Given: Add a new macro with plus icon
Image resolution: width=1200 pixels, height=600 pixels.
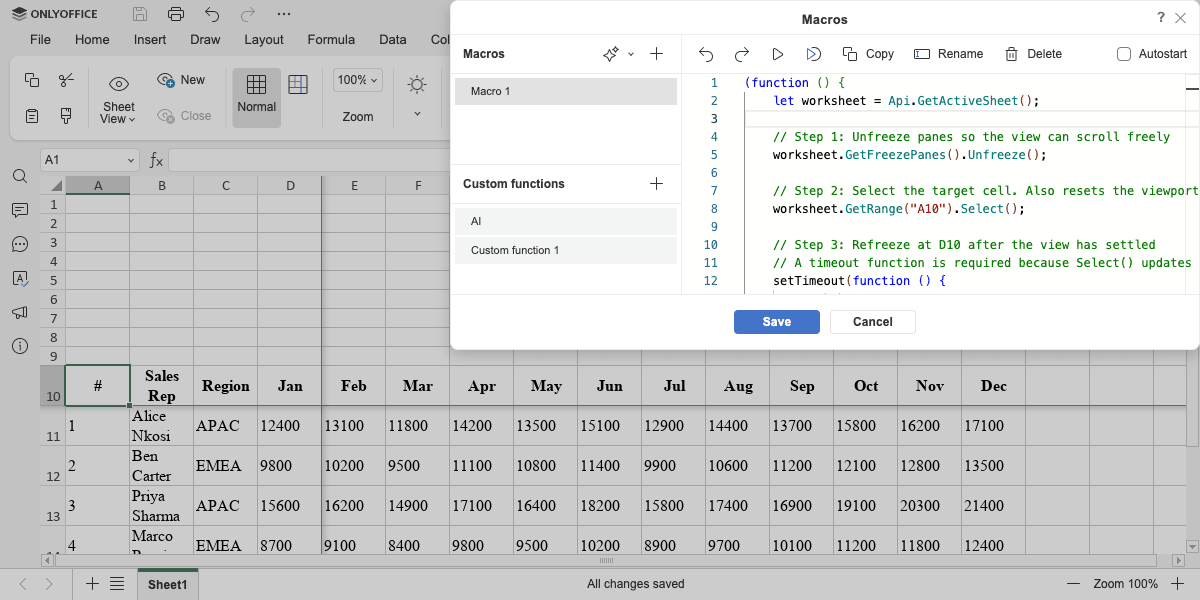Looking at the screenshot, I should point(656,54).
